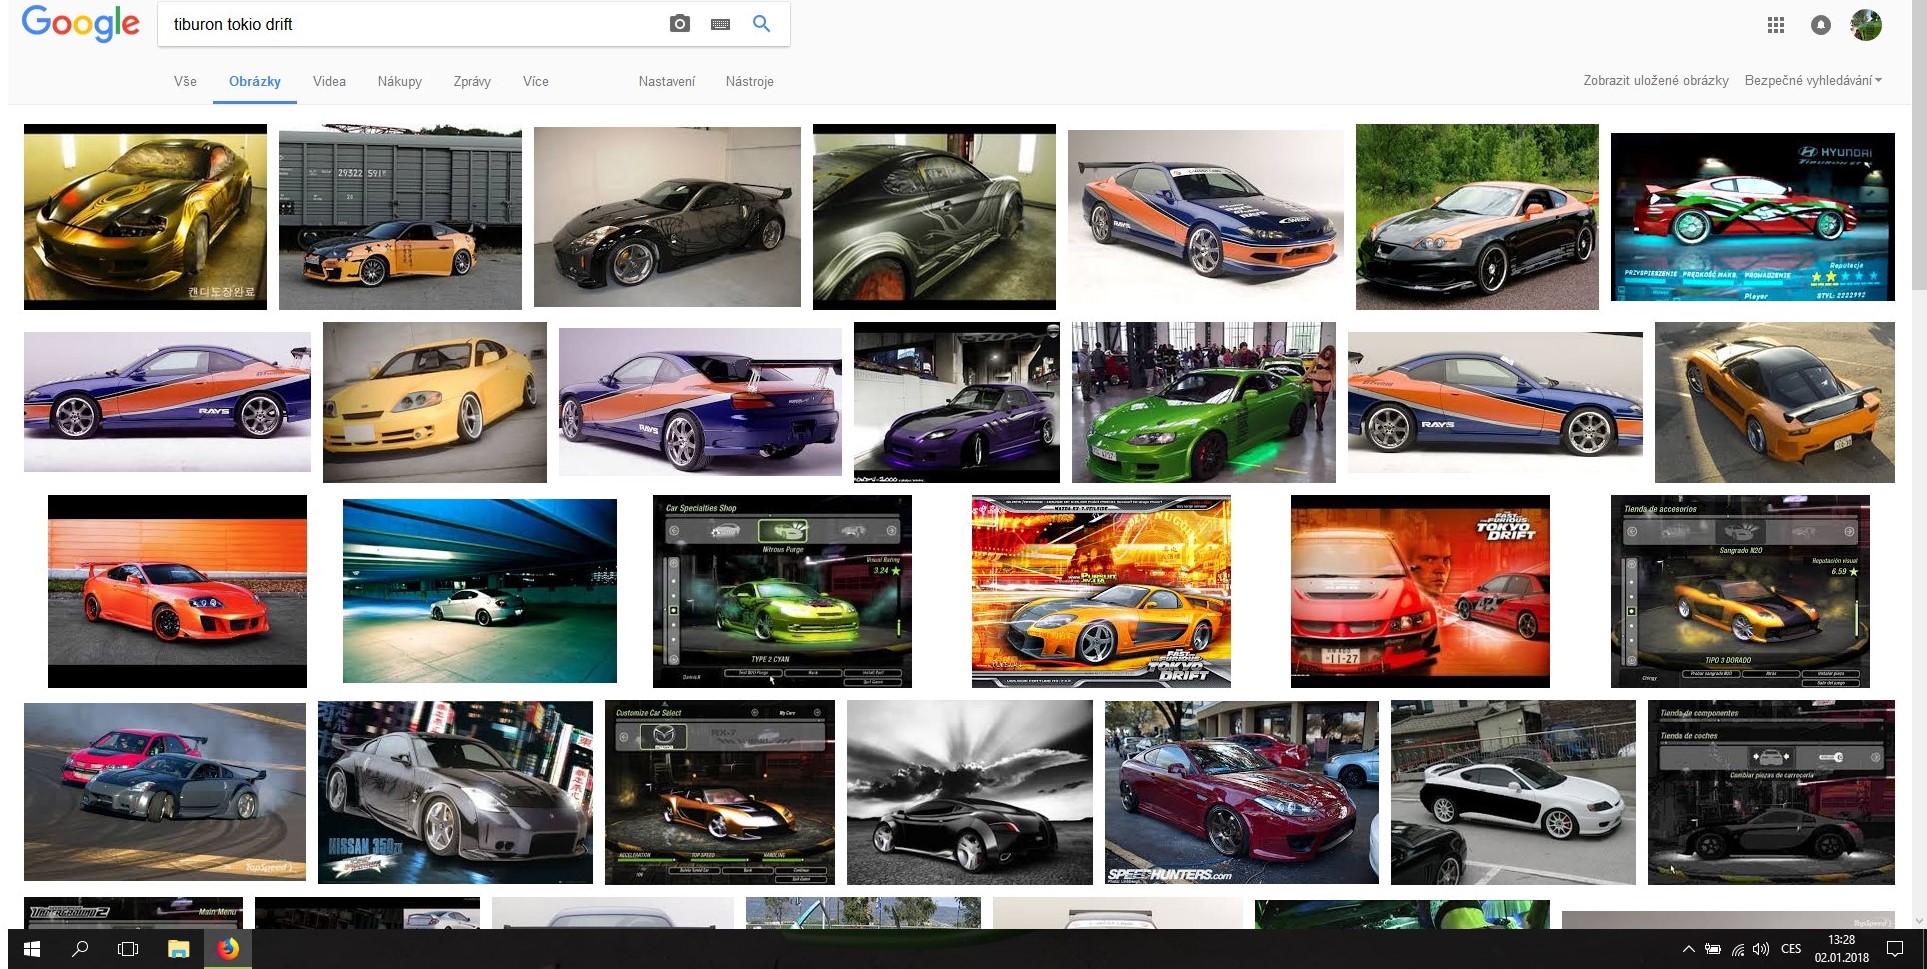The height and width of the screenshot is (969, 1927).
Task: Click the camera search-by-image icon
Action: pos(680,24)
